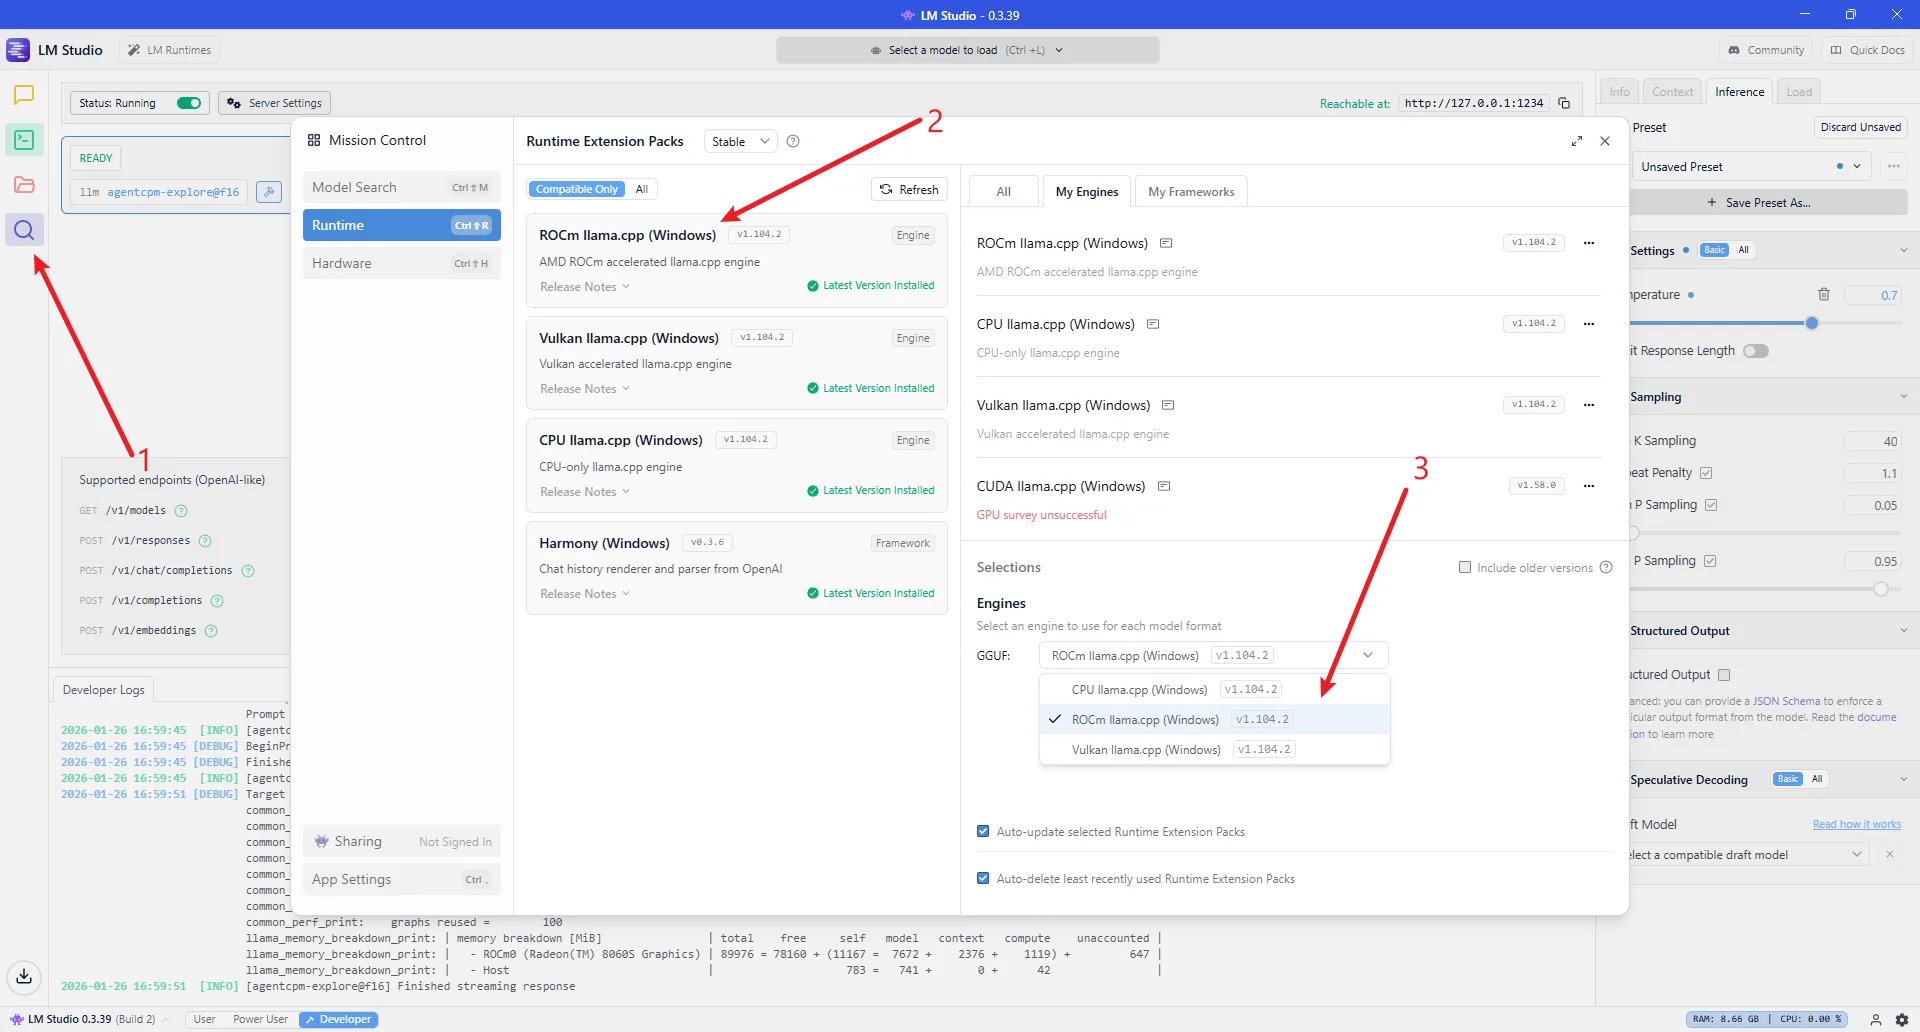Open the more-options menu for CUDA llama.cpp engine
Screen dimensions: 1920x1032
(x=1589, y=486)
